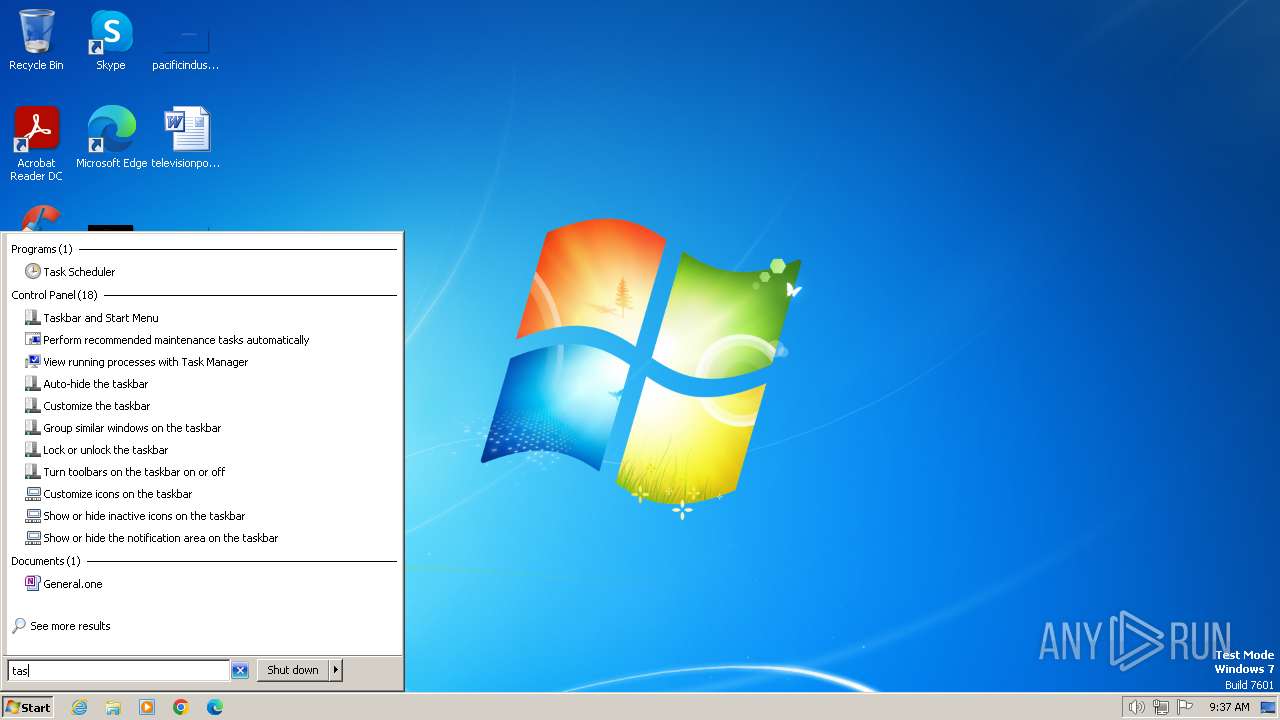Open File Explorer from the taskbar

[113, 707]
